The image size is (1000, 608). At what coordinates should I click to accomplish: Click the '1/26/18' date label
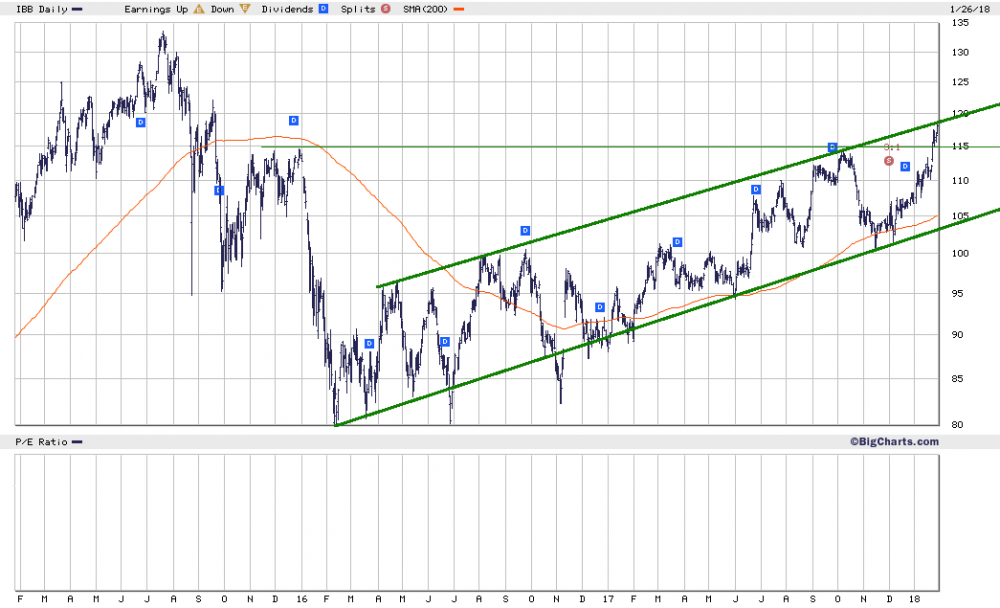pos(970,9)
